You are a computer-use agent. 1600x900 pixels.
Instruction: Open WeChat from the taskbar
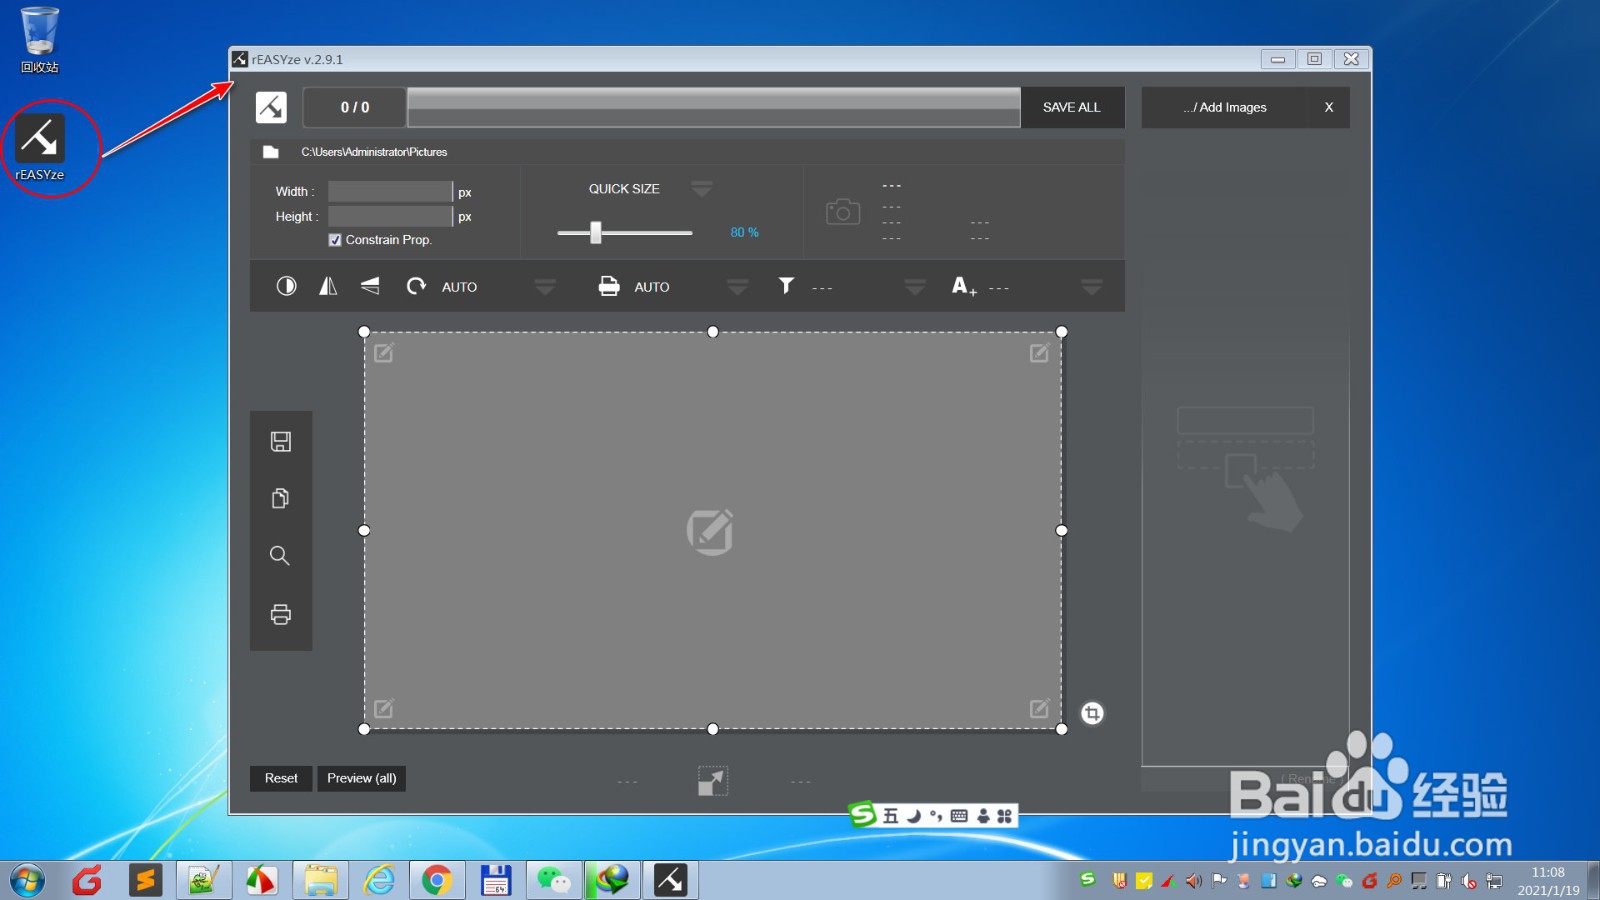coord(553,880)
